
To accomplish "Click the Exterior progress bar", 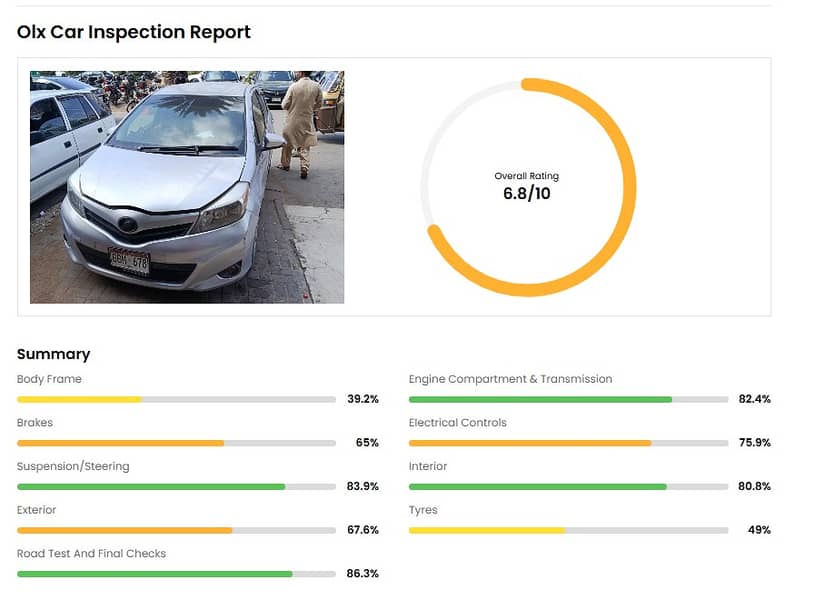I will click(x=125, y=530).
